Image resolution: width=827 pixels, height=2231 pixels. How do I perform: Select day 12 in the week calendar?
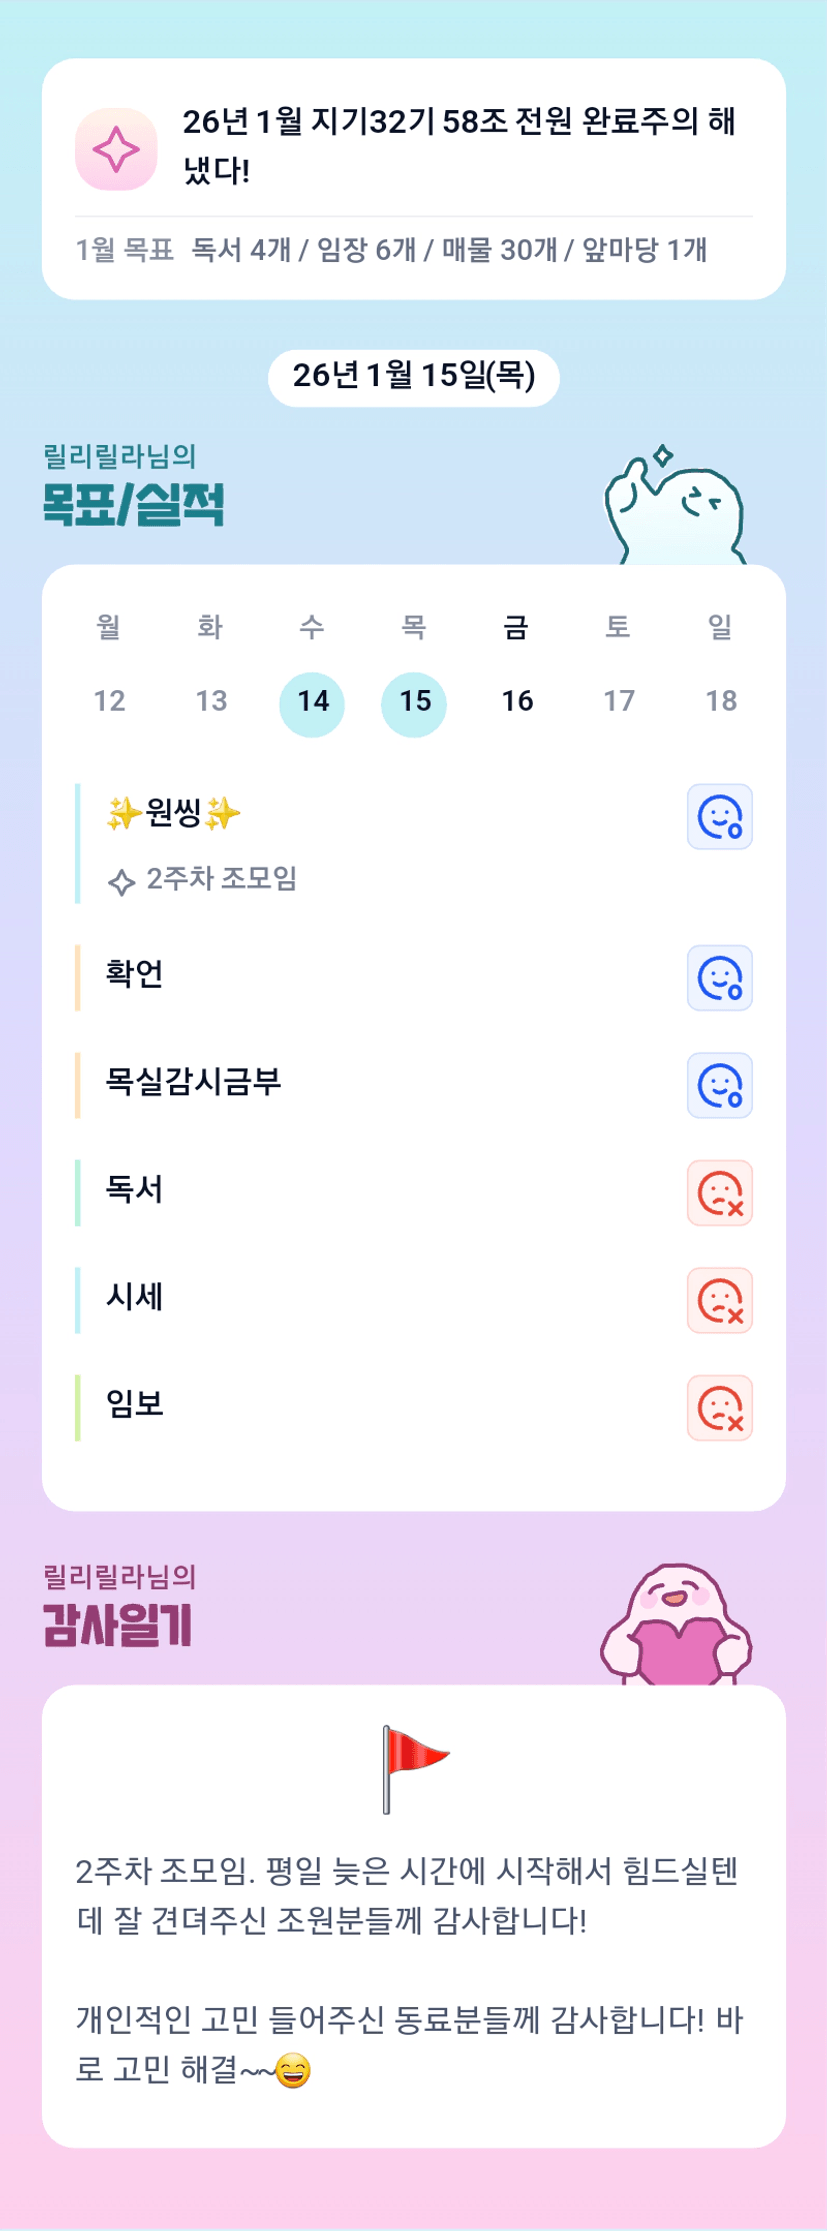pos(109,702)
